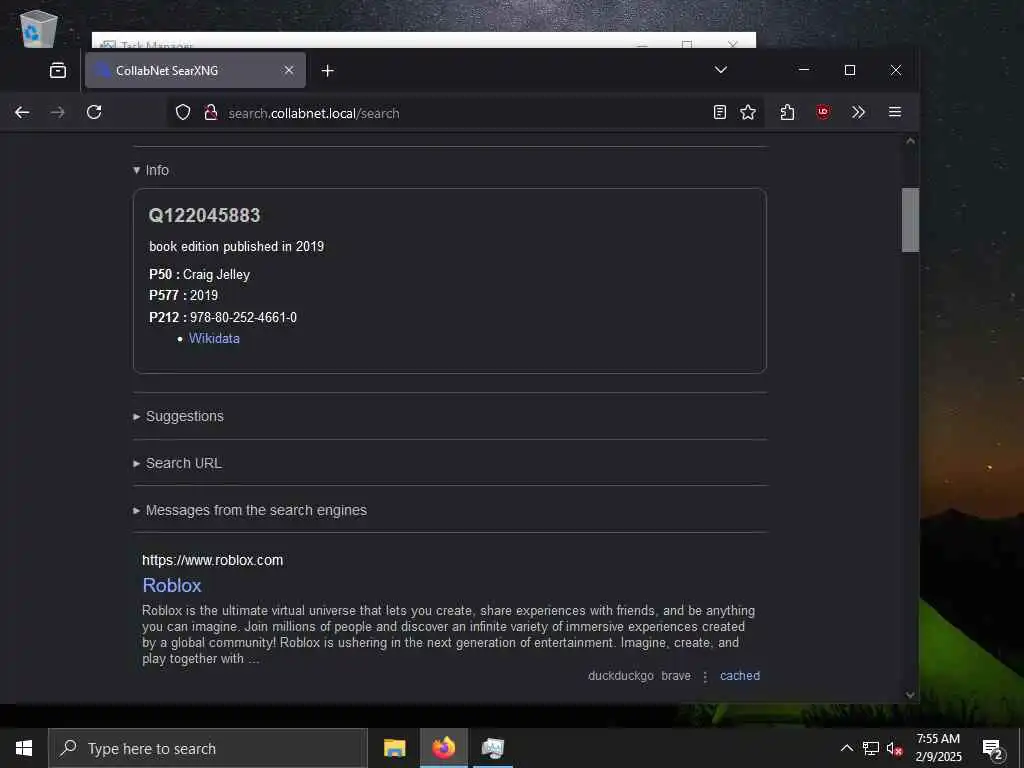Open the tracking protection shield icon
Image resolution: width=1024 pixels, height=768 pixels.
pos(183,112)
